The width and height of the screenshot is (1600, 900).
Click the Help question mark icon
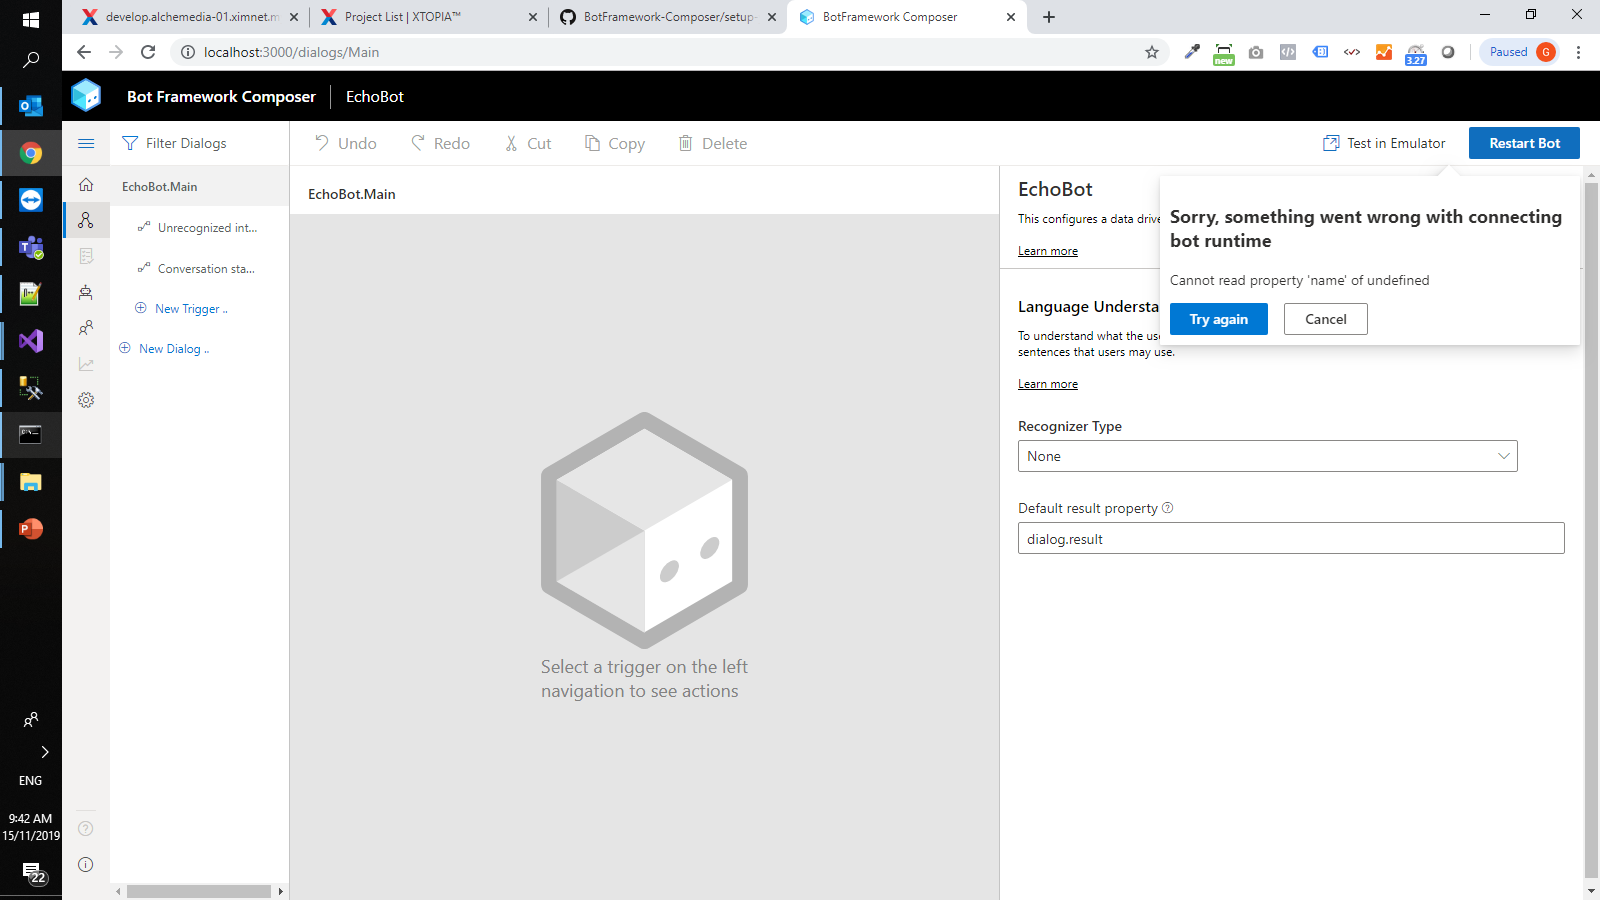click(86, 828)
